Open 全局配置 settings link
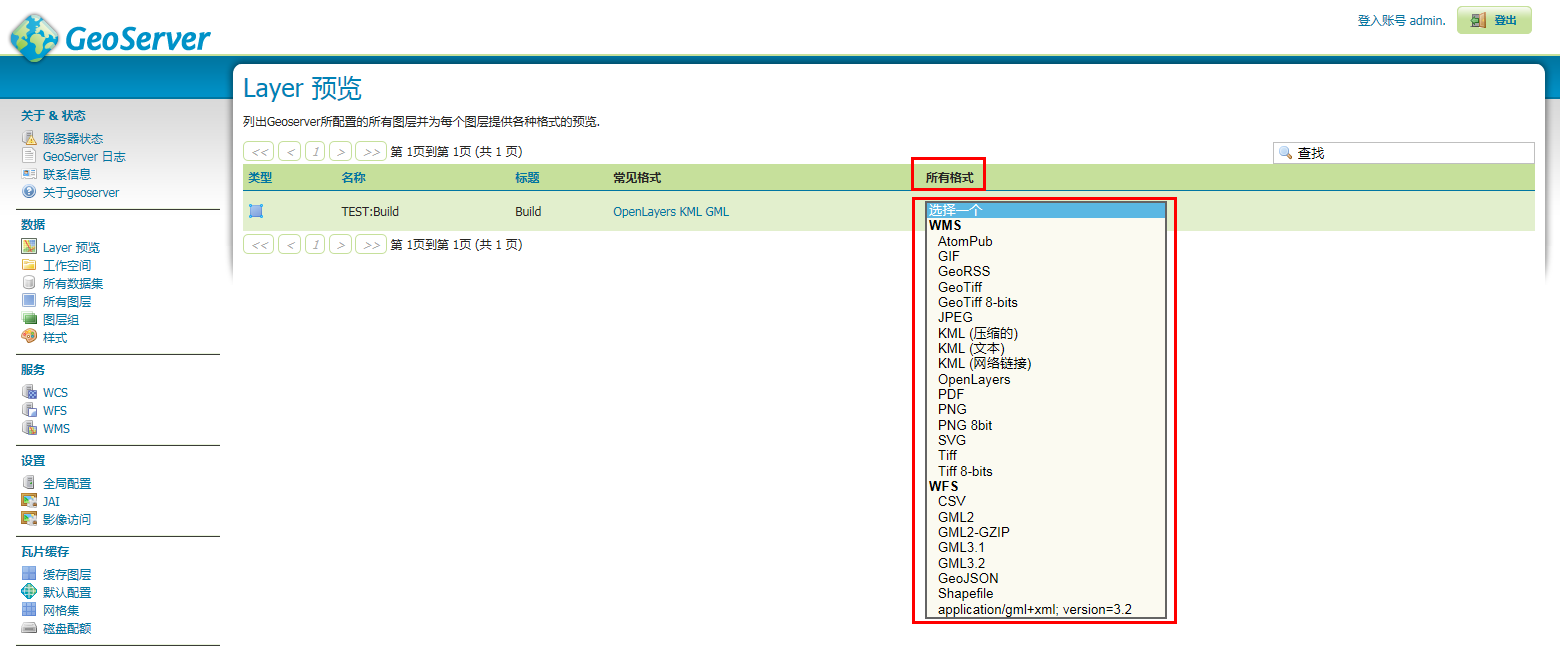This screenshot has height=647, width=1560. [x=67, y=484]
